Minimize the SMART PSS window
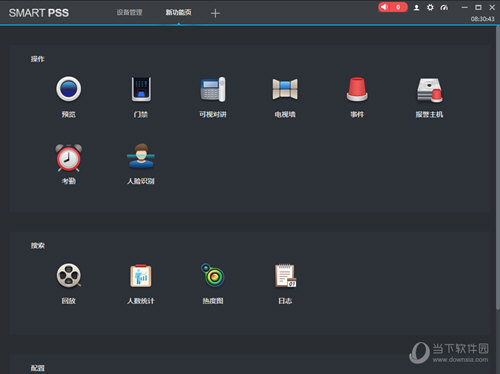500x374 pixels. pyautogui.click(x=465, y=7)
